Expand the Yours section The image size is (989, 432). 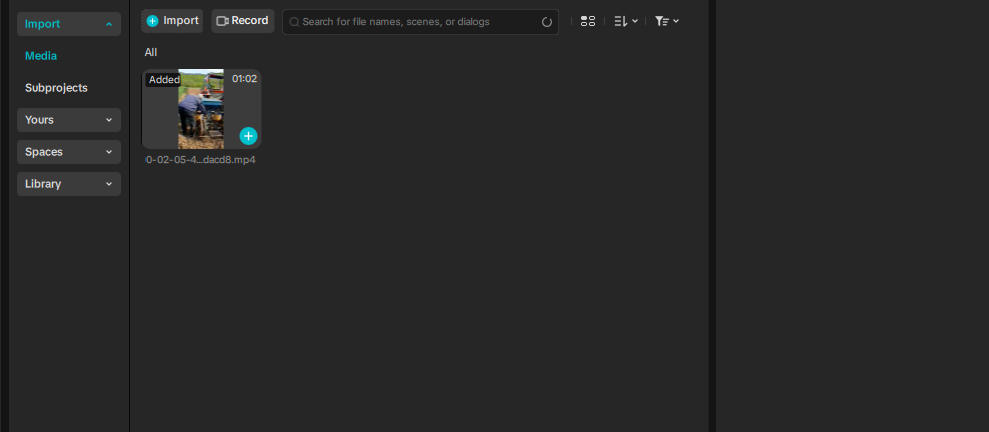(x=69, y=120)
